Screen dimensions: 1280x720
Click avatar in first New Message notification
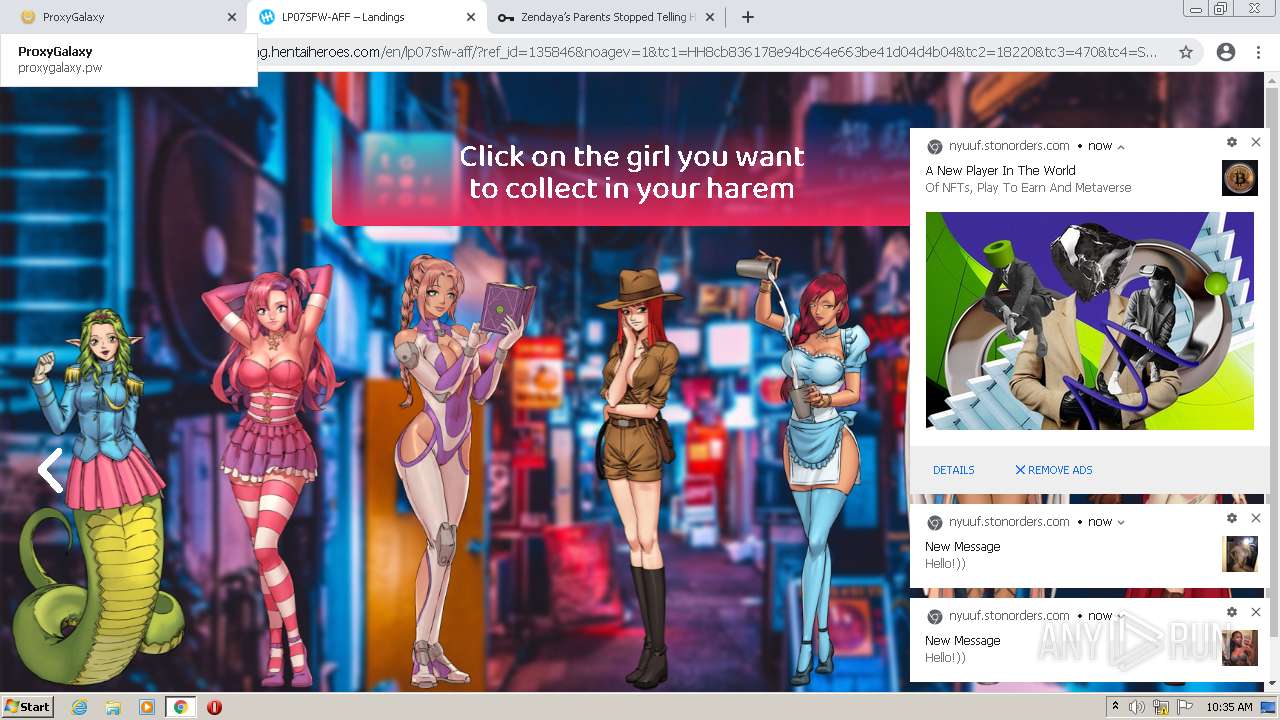tap(1240, 554)
